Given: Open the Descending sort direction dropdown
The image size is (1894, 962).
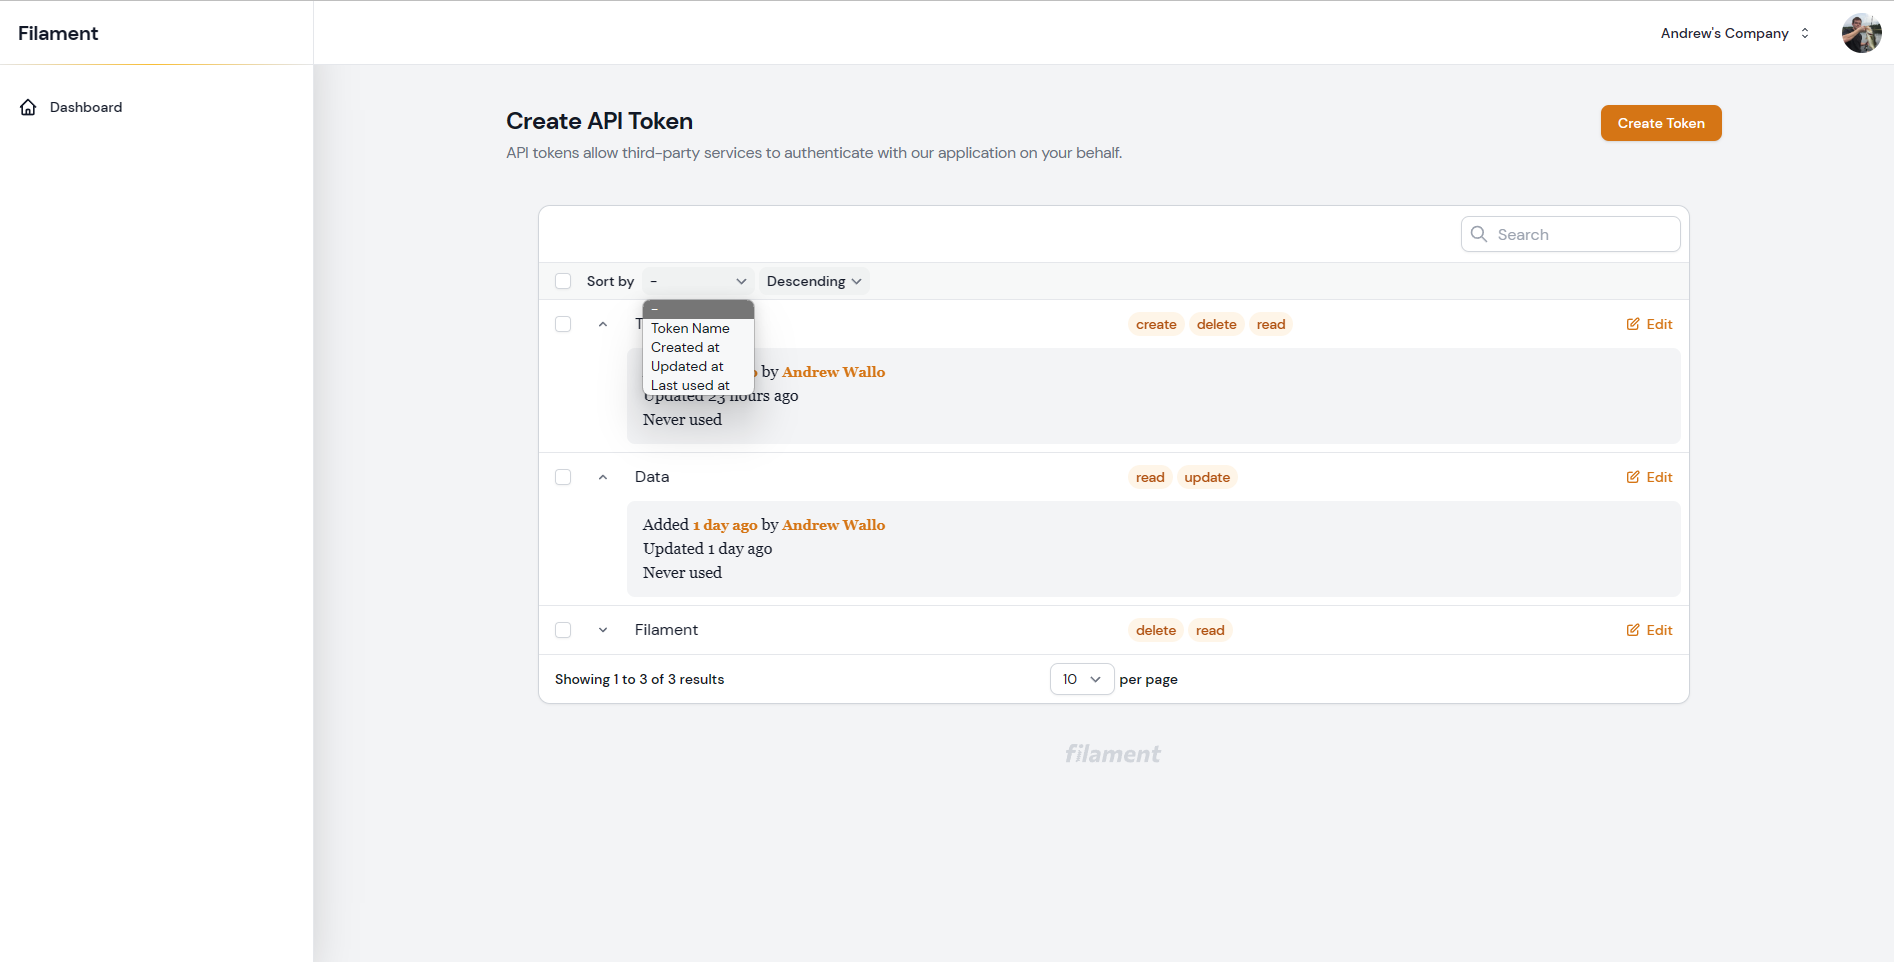Looking at the screenshot, I should (813, 281).
